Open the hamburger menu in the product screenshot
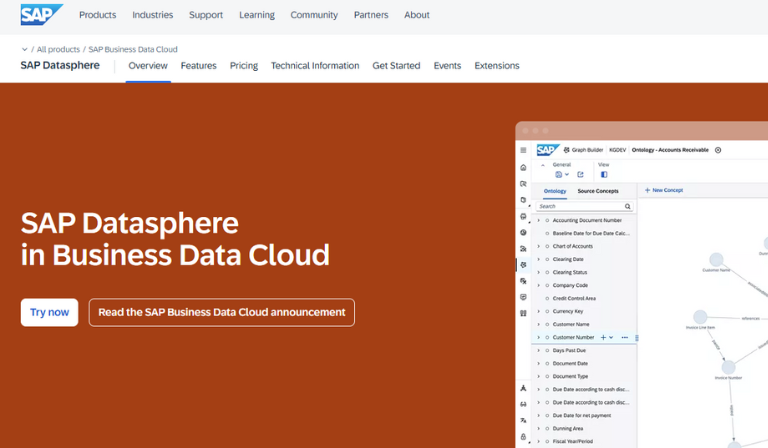 pyautogui.click(x=523, y=150)
